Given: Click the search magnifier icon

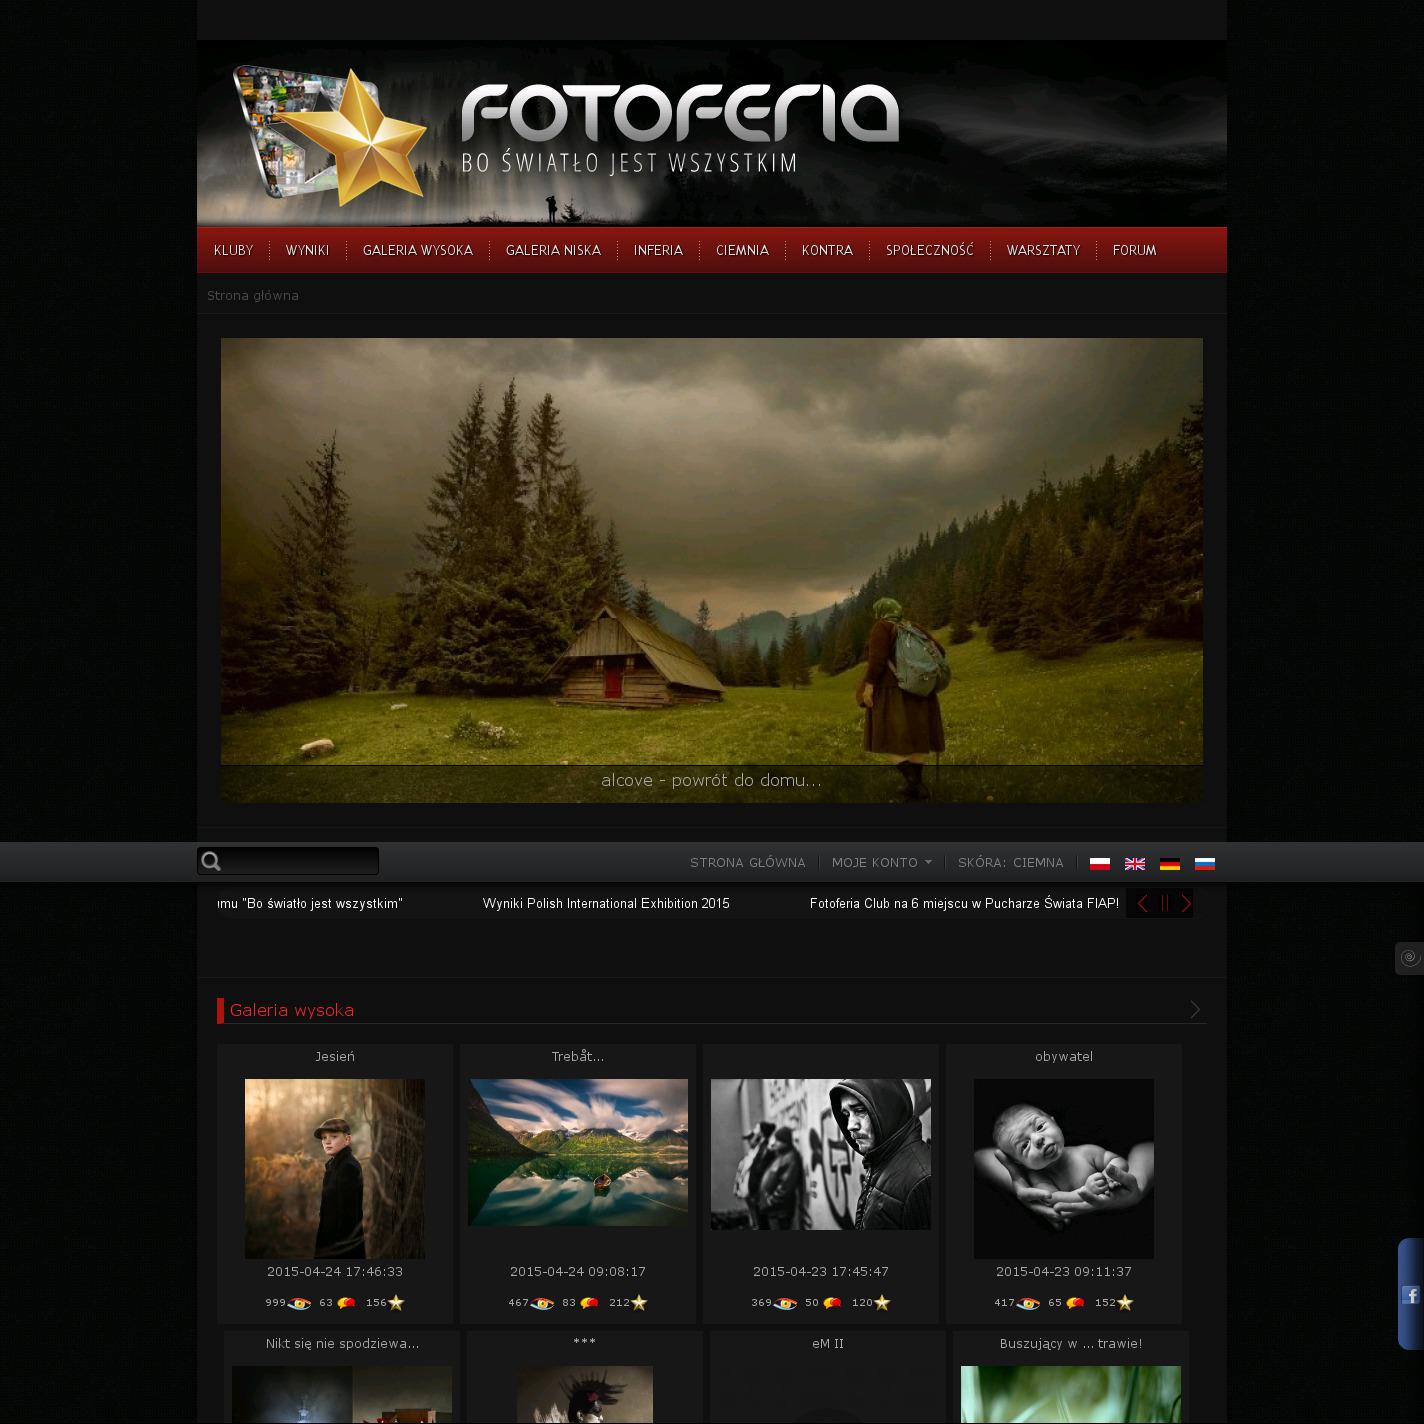Looking at the screenshot, I should 211,861.
